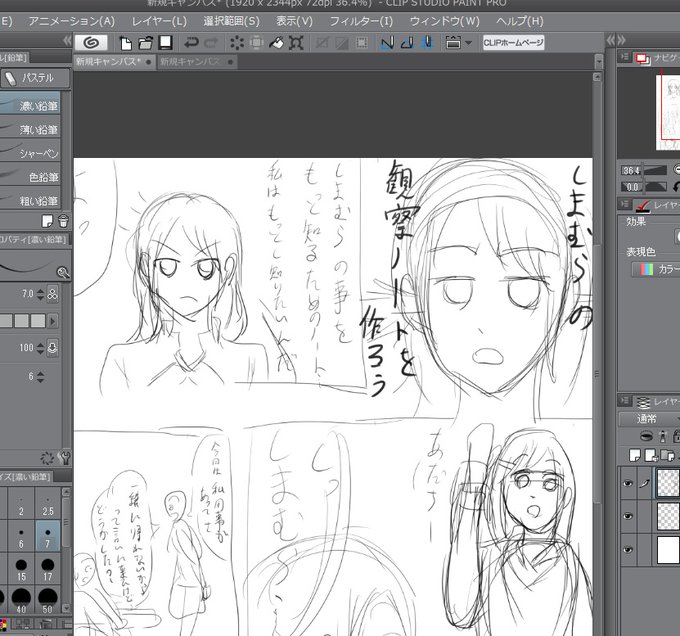Delete the sub tool with trash icon
This screenshot has width=680, height=636.
tap(63, 222)
